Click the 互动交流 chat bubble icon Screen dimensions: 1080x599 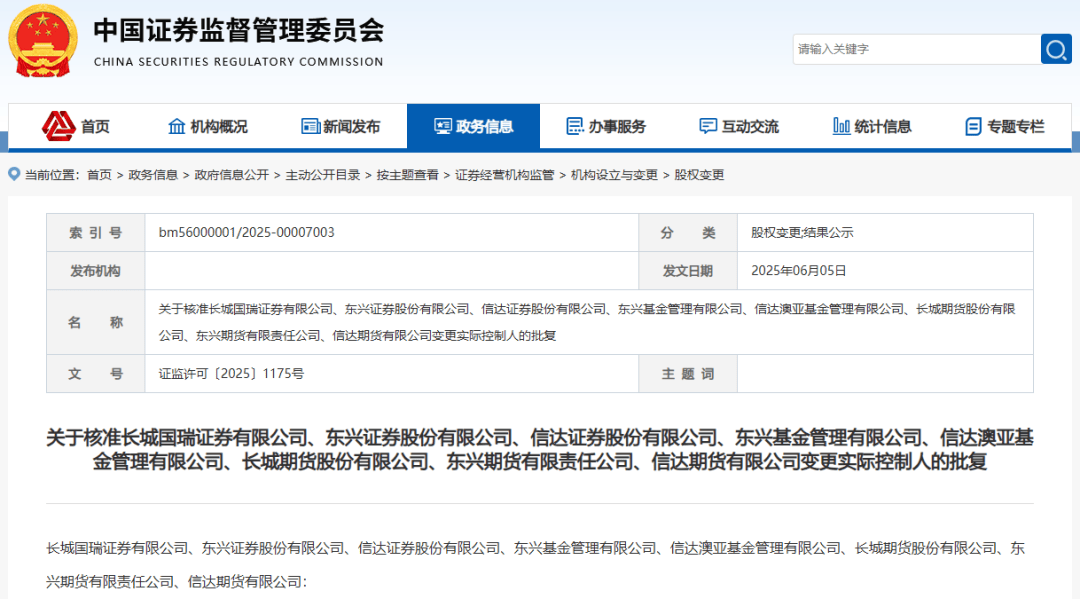707,126
